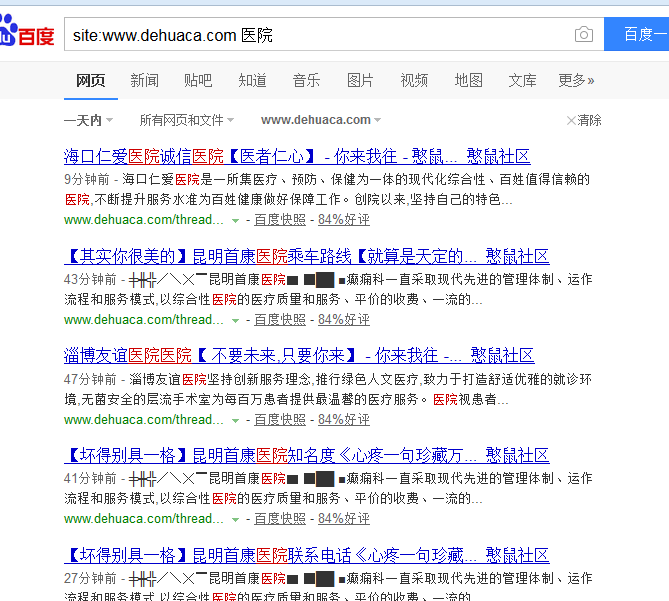Click 84%好评 in 乘车路线 result

pyautogui.click(x=344, y=319)
